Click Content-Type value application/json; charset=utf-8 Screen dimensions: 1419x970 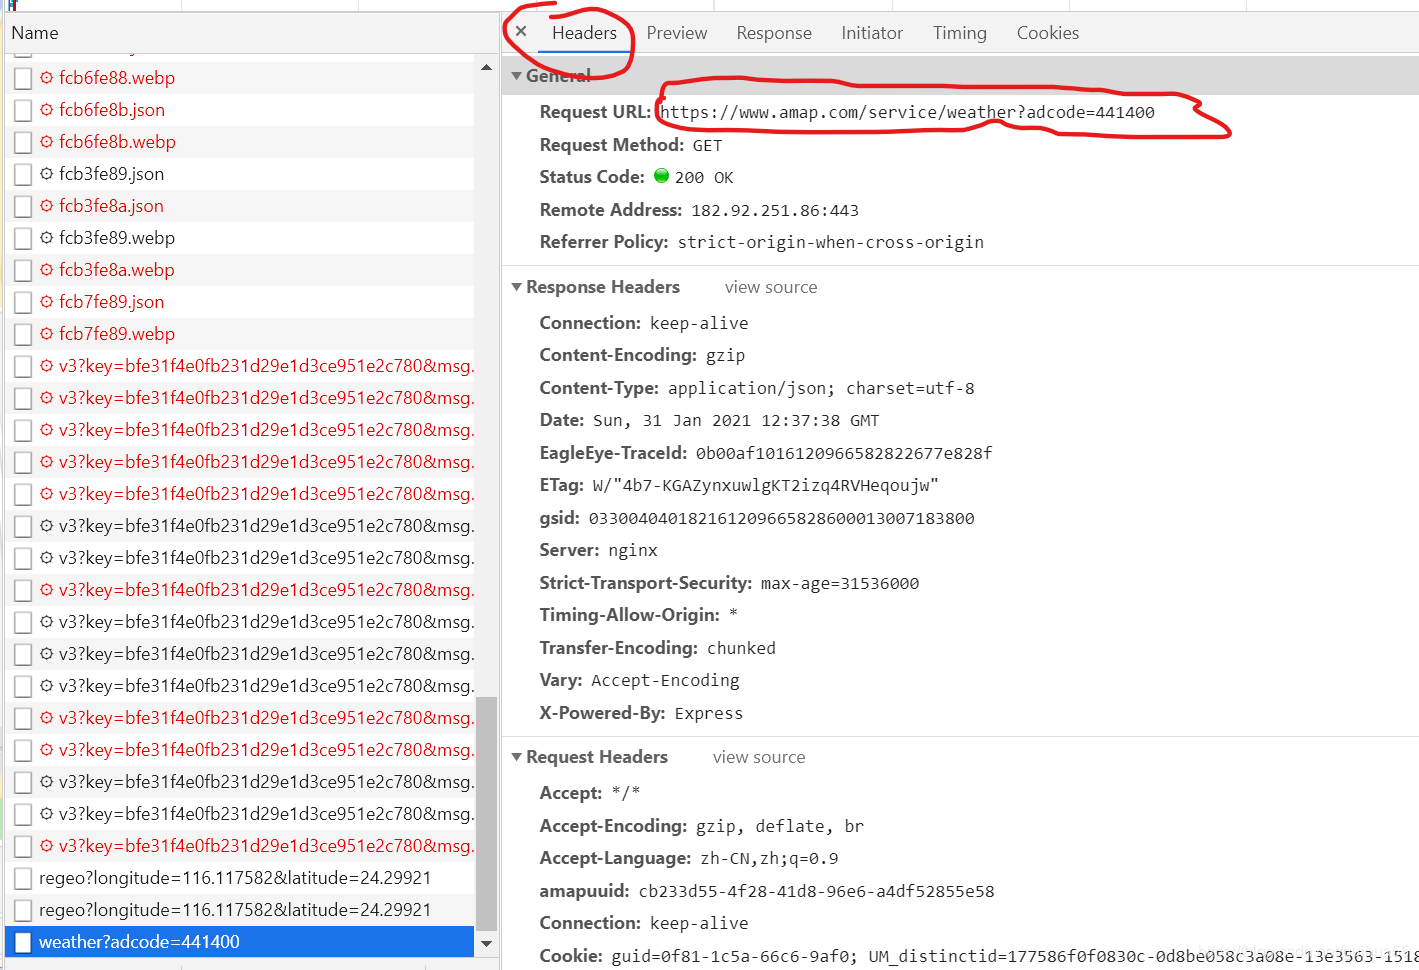tap(821, 389)
